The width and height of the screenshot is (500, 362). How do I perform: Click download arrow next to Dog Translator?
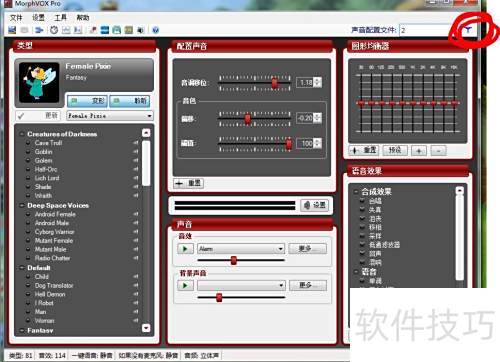pos(136,285)
